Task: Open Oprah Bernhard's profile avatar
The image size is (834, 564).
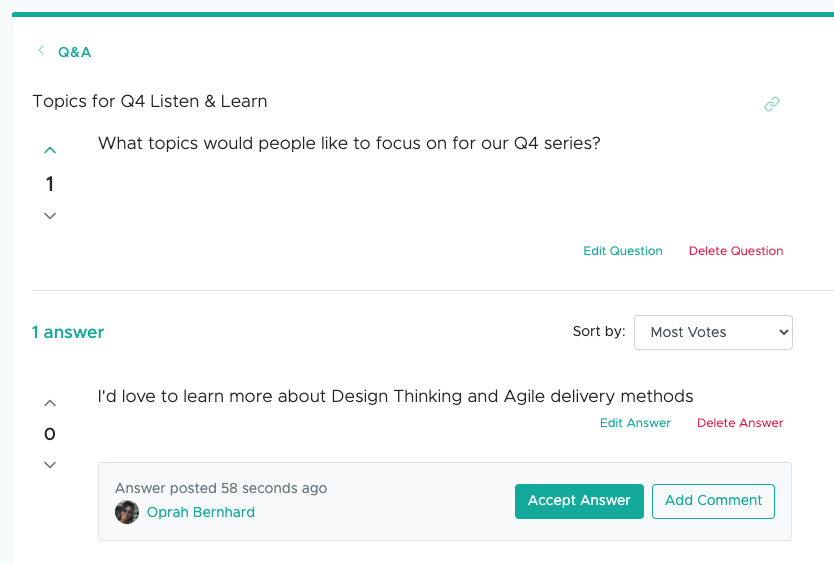Action: [x=127, y=512]
